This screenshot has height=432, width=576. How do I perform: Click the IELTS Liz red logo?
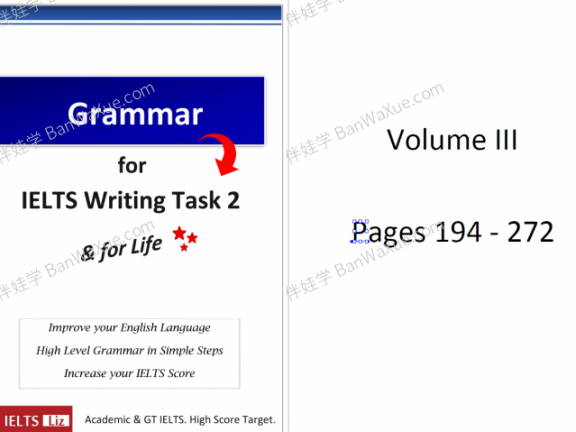36,419
